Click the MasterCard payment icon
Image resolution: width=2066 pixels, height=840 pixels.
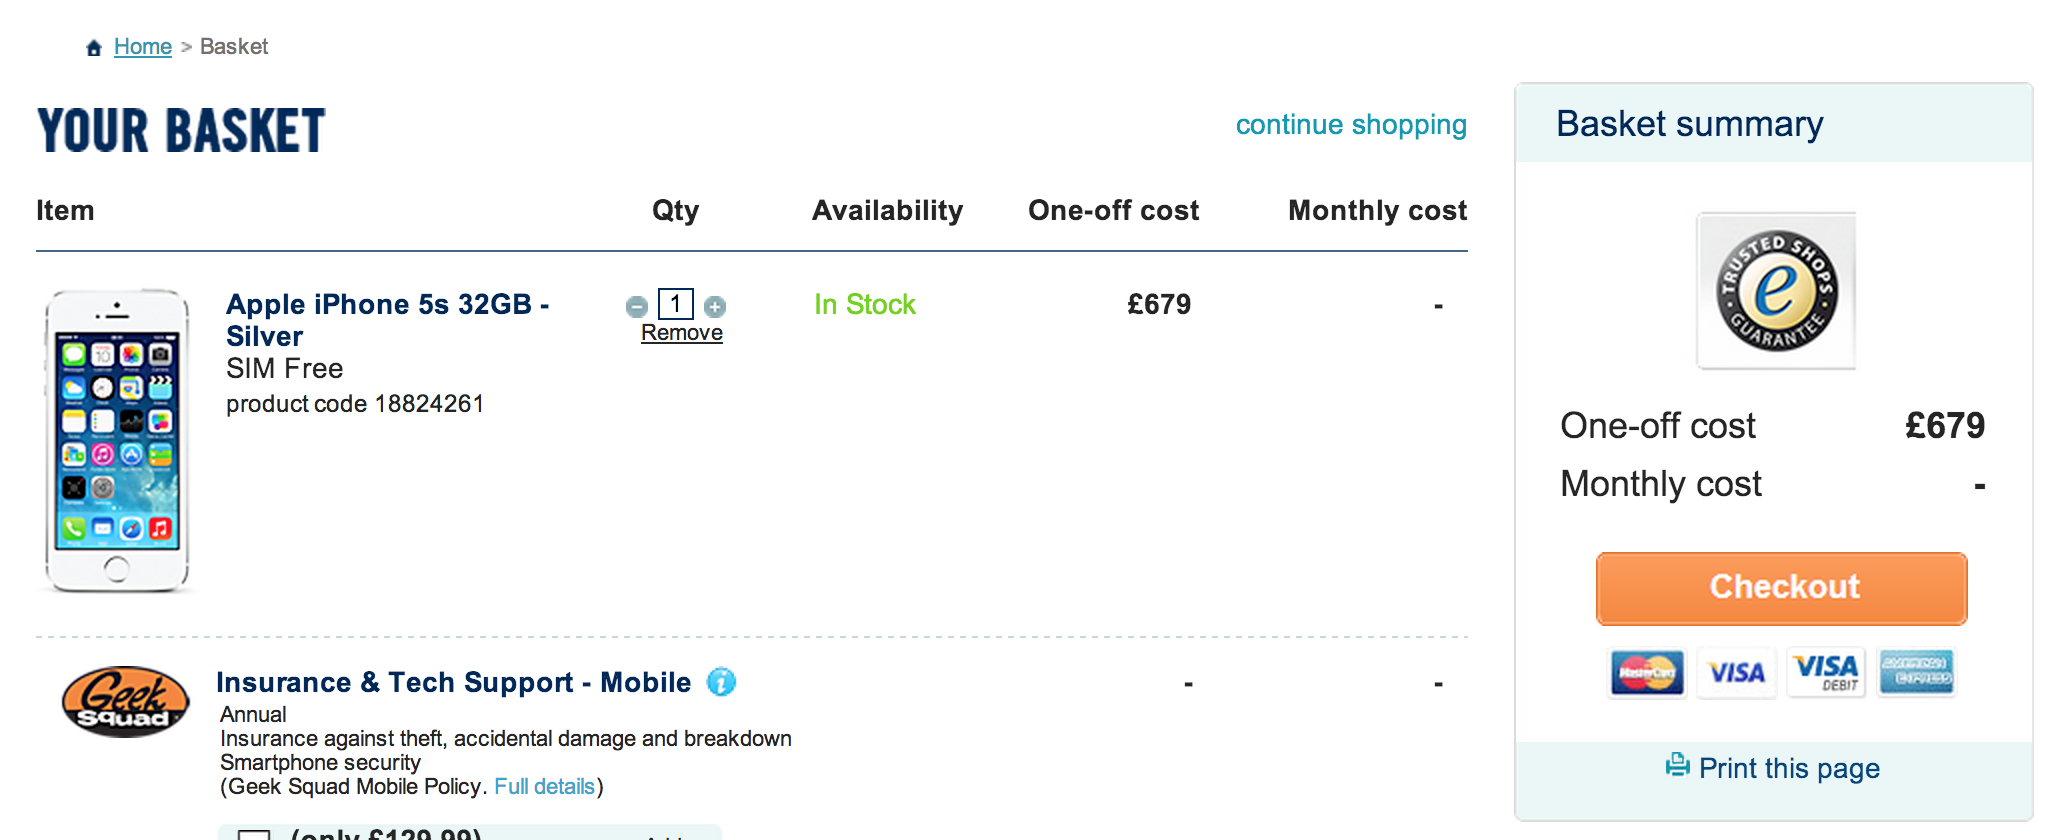coord(1647,672)
